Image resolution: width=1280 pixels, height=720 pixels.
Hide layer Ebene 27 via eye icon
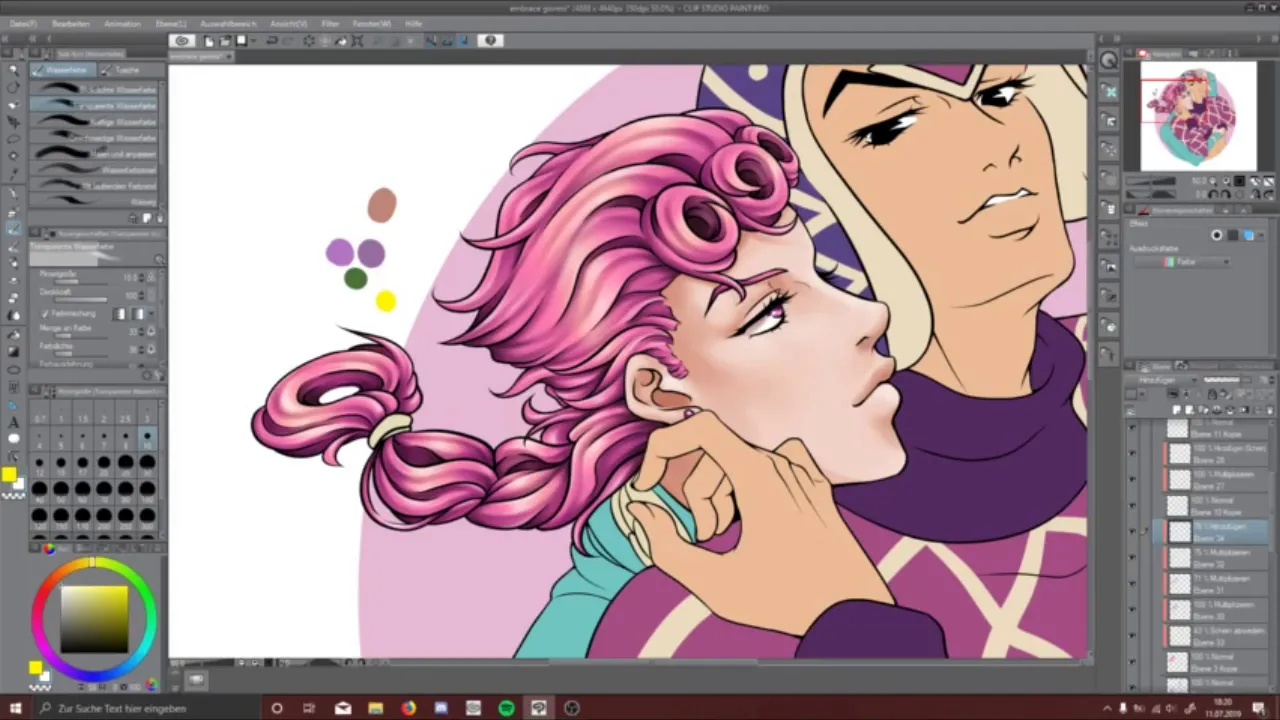(x=1132, y=480)
